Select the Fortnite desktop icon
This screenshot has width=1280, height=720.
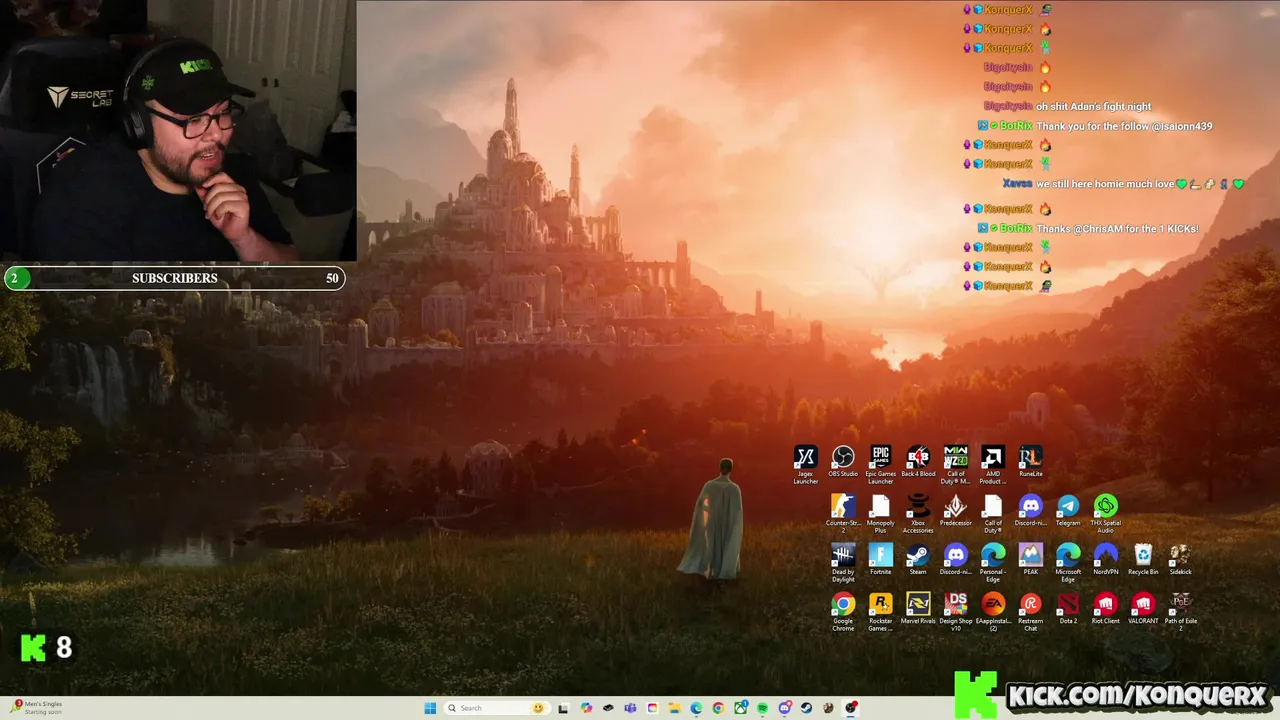tap(880, 560)
